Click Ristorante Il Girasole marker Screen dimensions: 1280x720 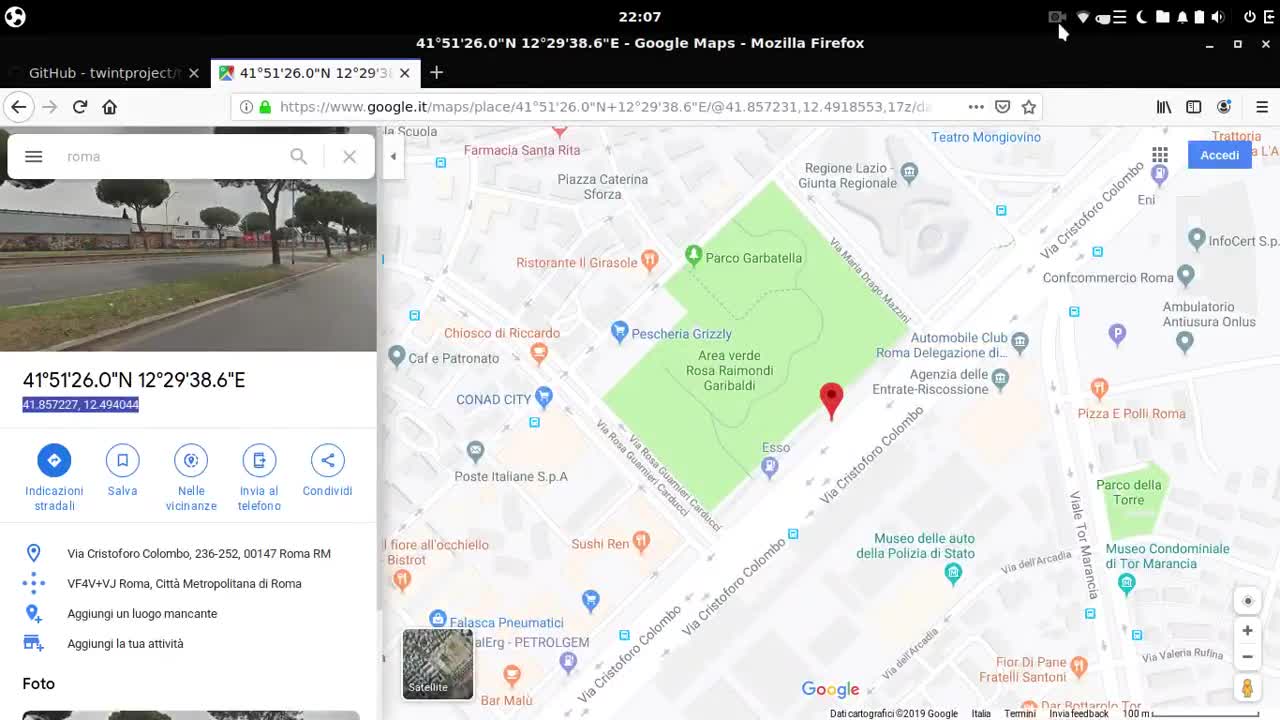[649, 261]
